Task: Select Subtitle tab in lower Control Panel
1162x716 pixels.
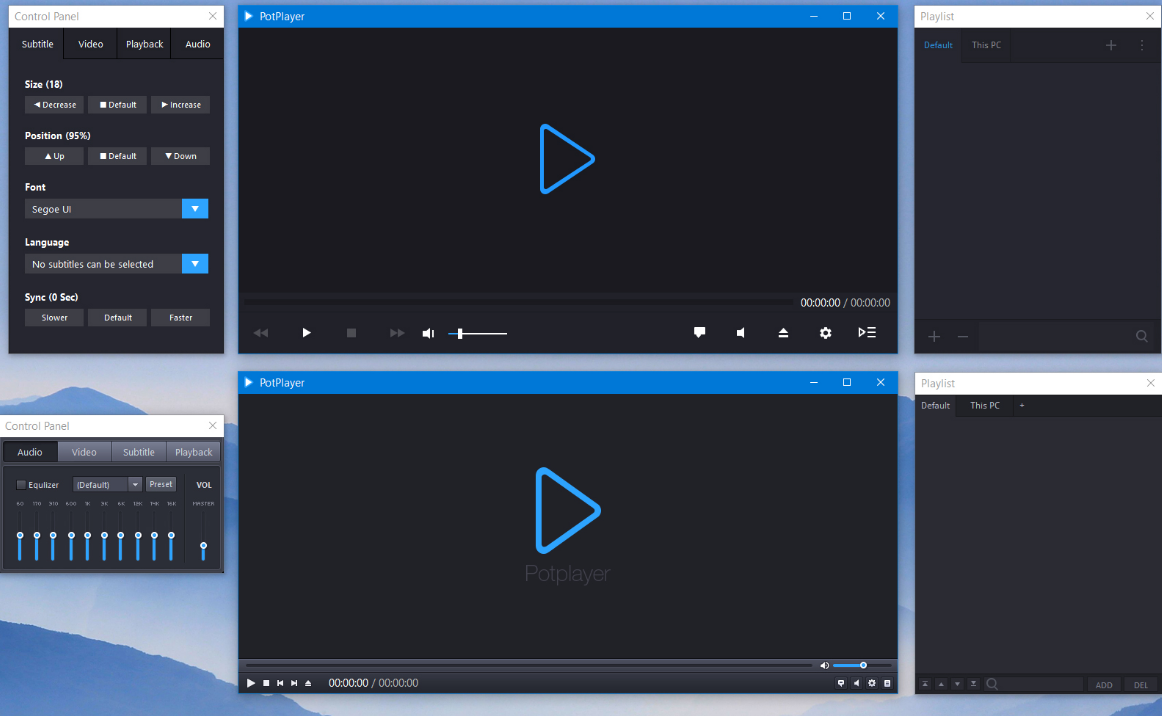Action: point(139,452)
